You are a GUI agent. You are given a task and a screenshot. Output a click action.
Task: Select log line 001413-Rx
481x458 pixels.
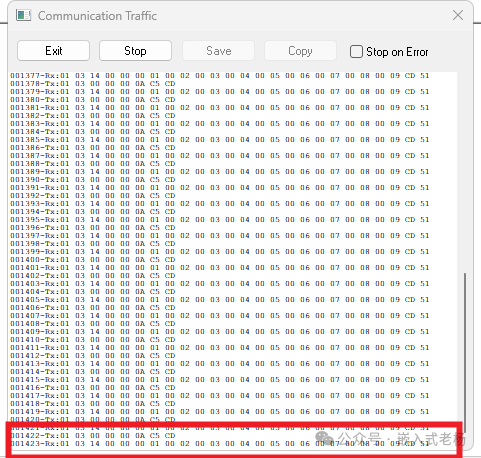[x=220, y=364]
